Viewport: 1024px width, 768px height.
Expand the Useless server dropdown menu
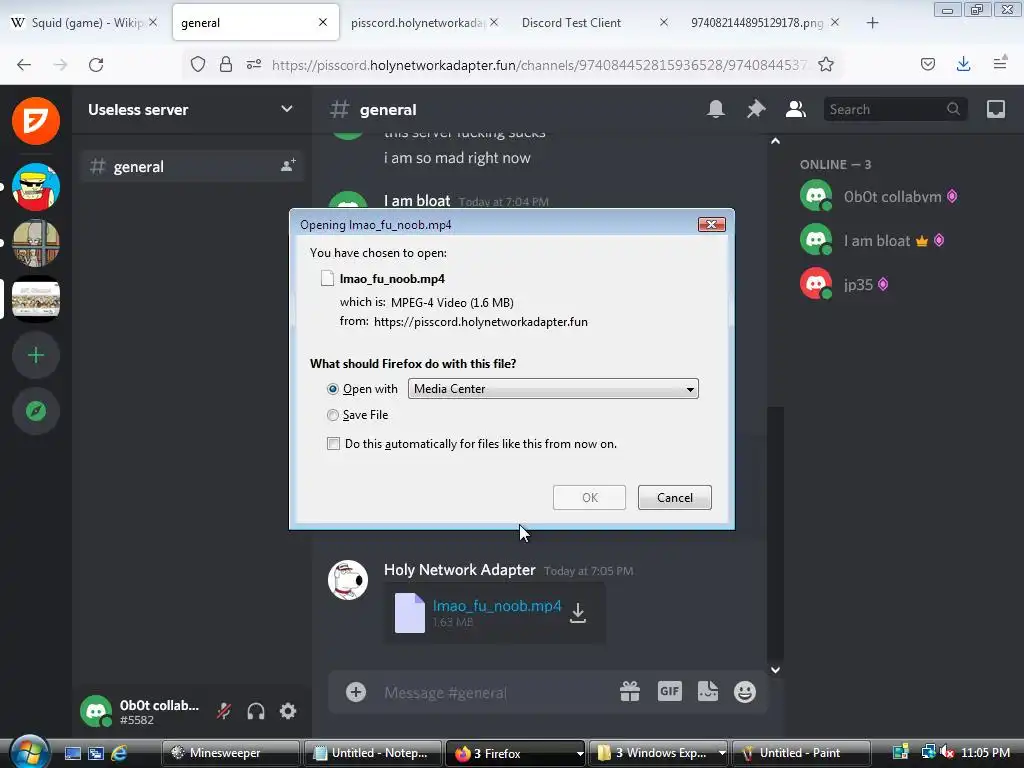point(287,109)
